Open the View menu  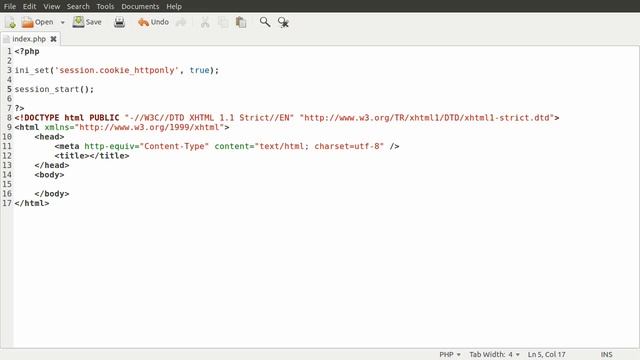click(51, 7)
